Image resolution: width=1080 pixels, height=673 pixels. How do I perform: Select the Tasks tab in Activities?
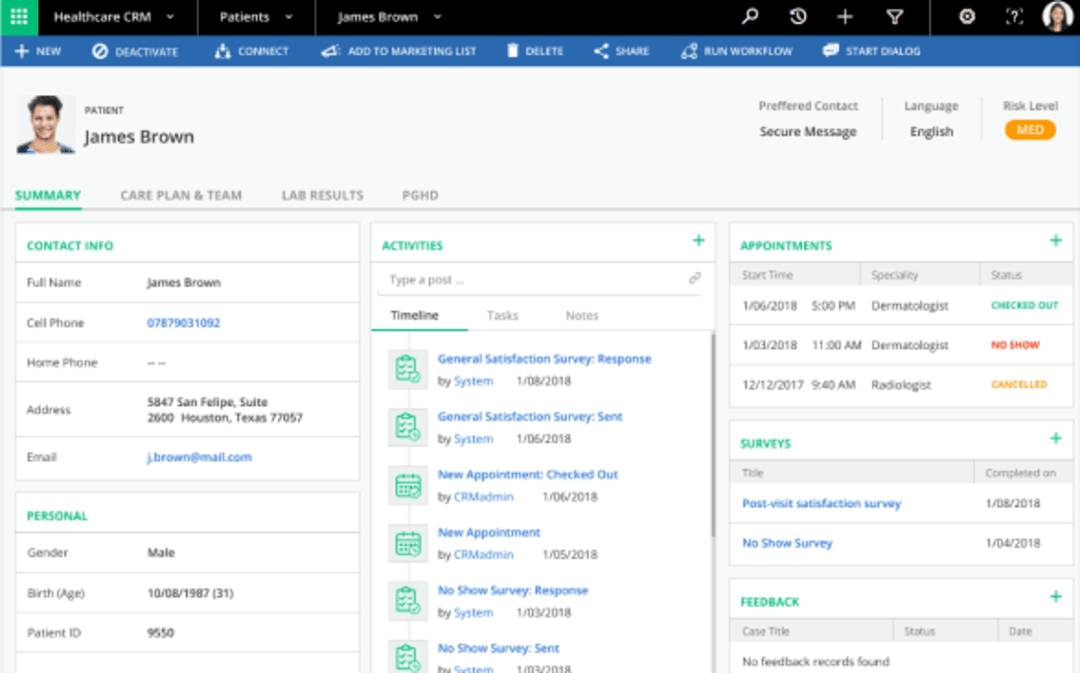(502, 316)
